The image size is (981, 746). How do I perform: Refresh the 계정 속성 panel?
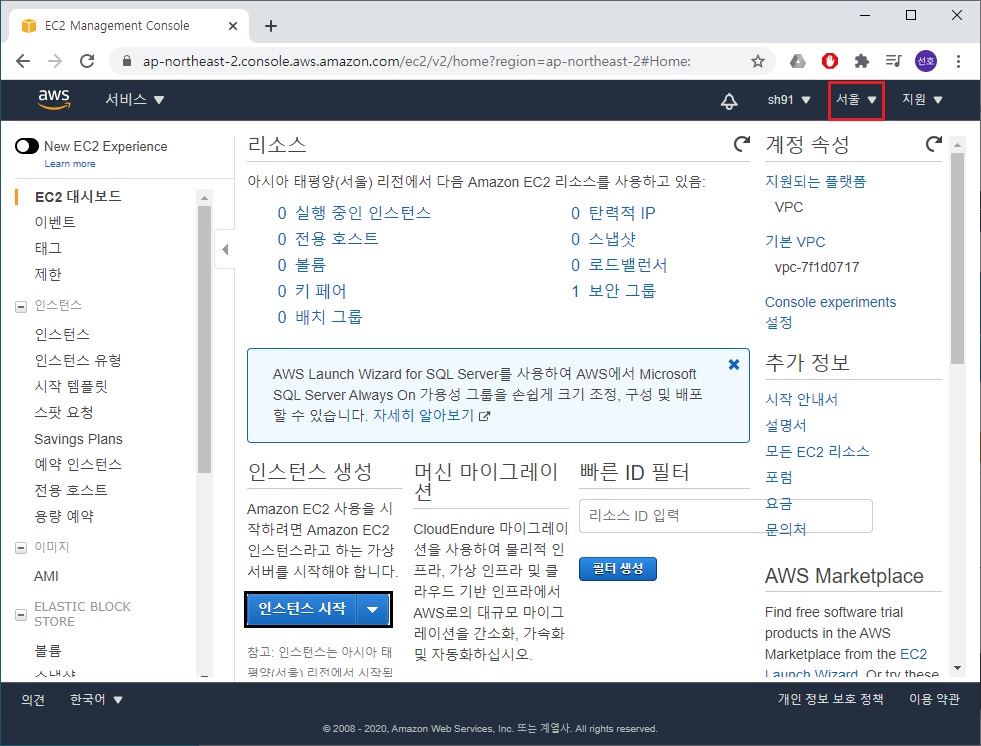933,144
